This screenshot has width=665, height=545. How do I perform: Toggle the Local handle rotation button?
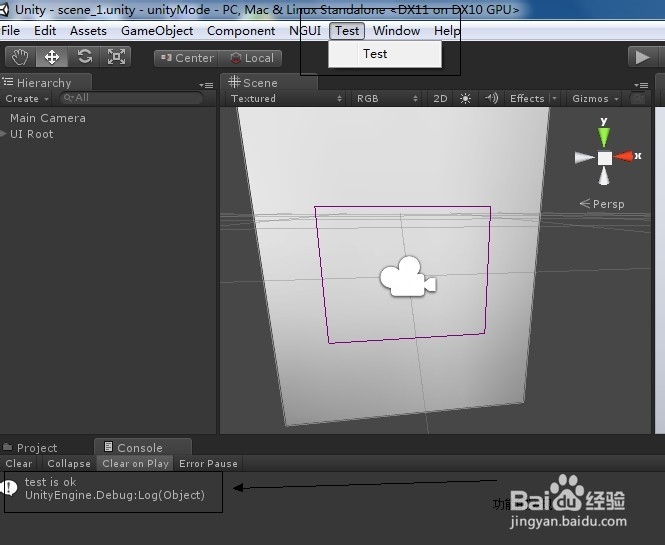pos(251,58)
